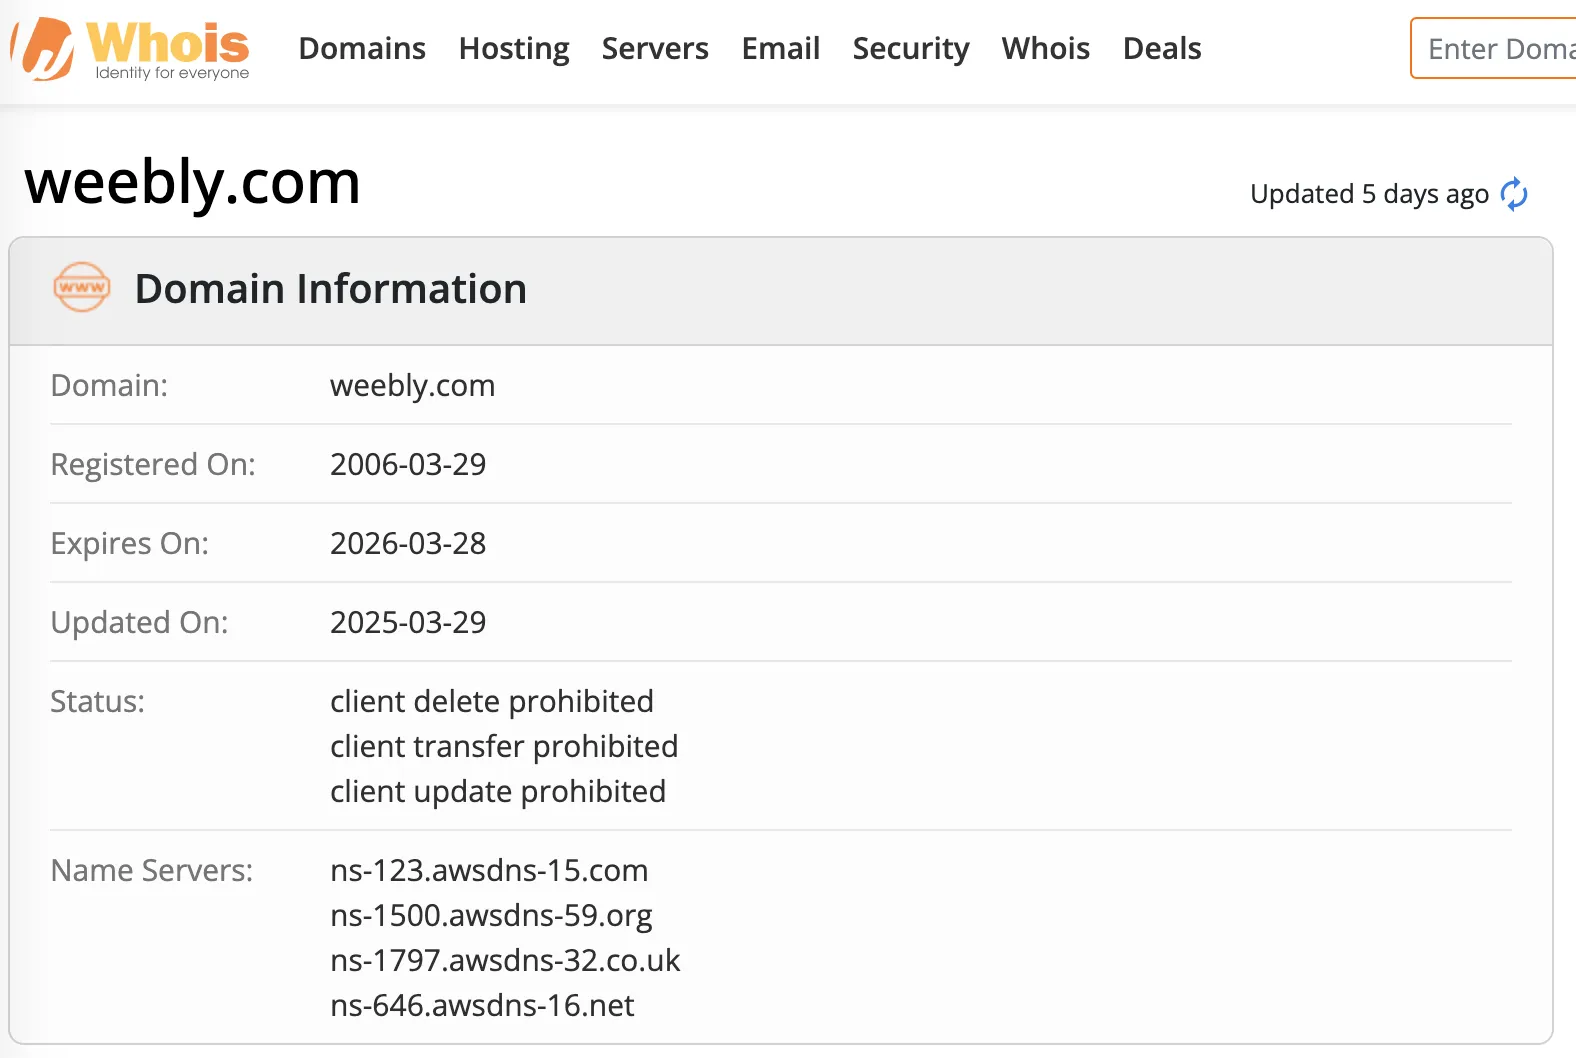Select the updated date 2025-03-29
This screenshot has width=1576, height=1058.
point(408,622)
